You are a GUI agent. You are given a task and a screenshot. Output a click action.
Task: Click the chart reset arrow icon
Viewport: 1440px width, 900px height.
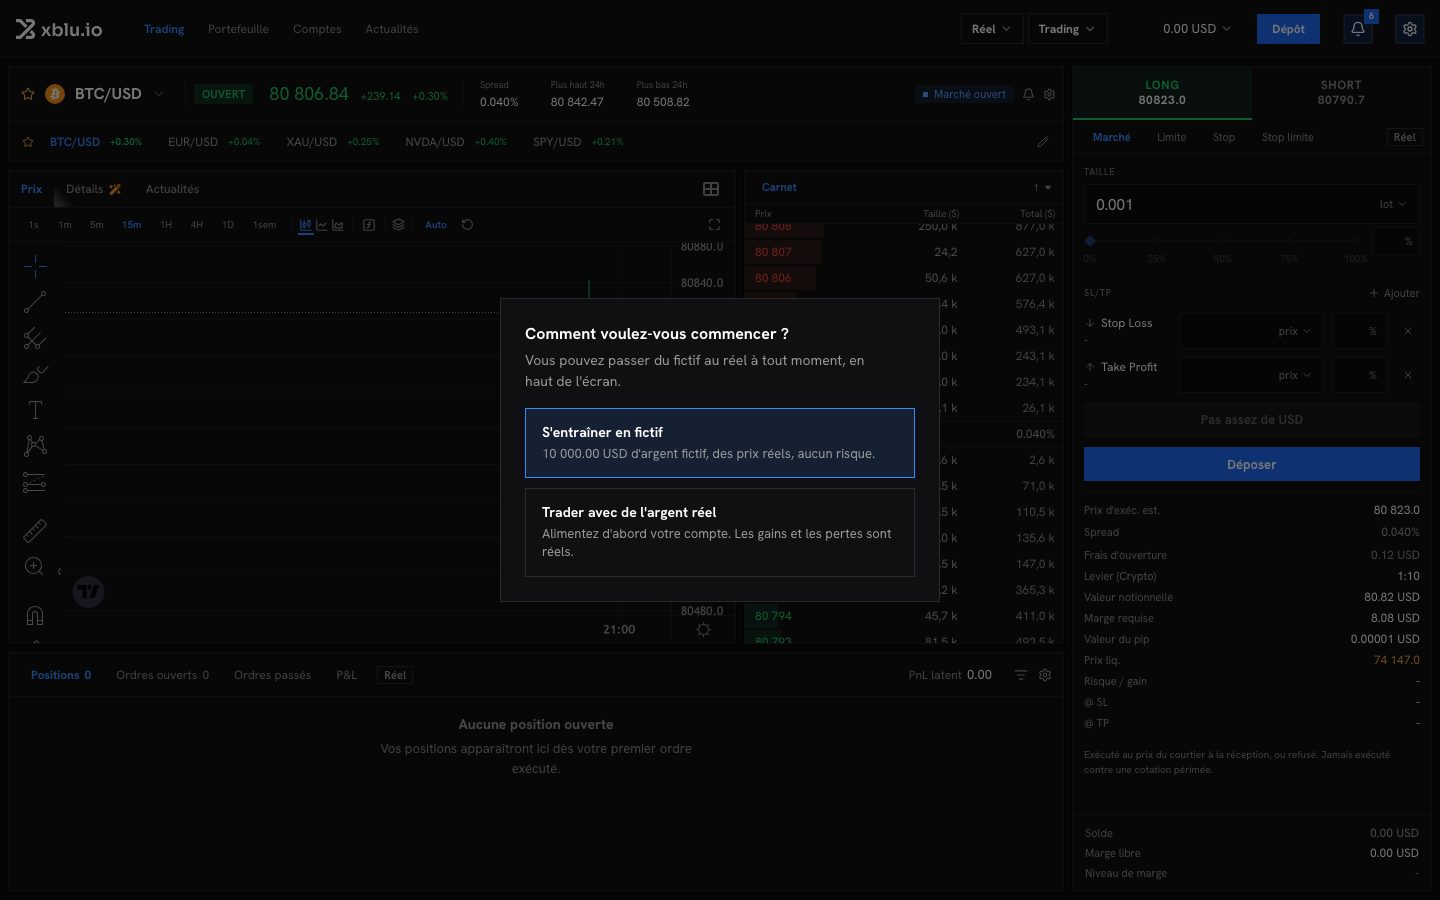point(467,225)
